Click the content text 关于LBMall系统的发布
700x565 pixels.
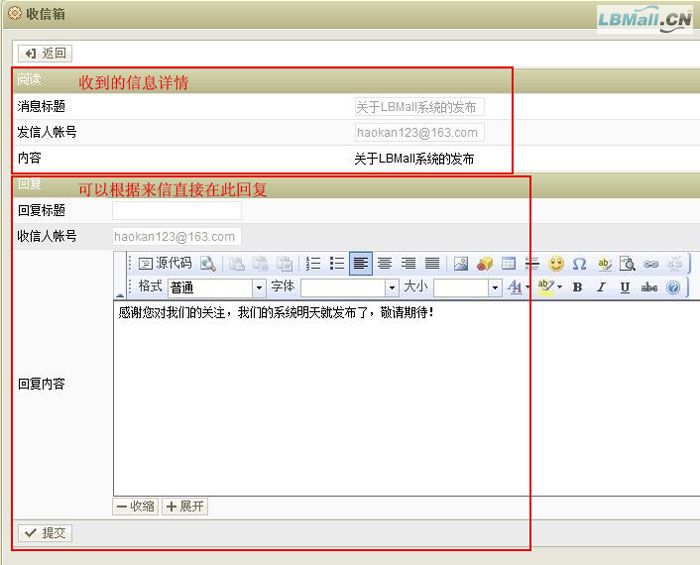tap(414, 159)
